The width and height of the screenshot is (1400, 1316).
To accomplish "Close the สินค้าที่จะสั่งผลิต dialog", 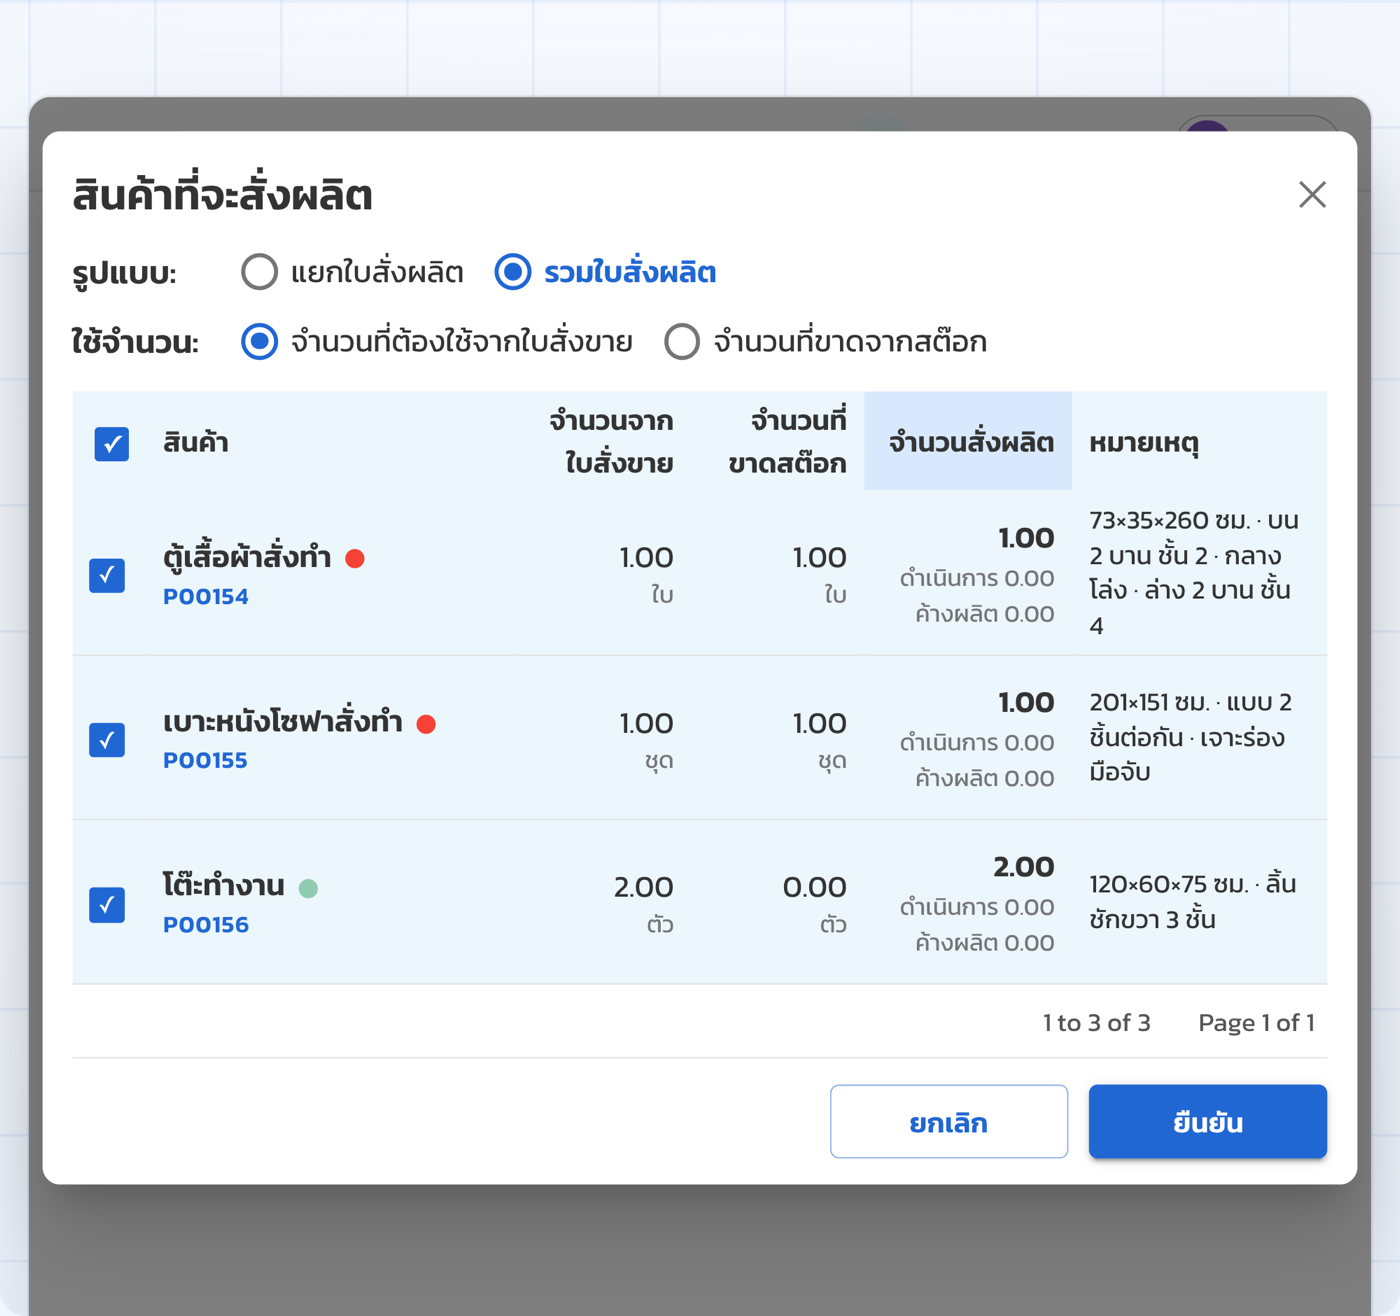I will 1312,194.
